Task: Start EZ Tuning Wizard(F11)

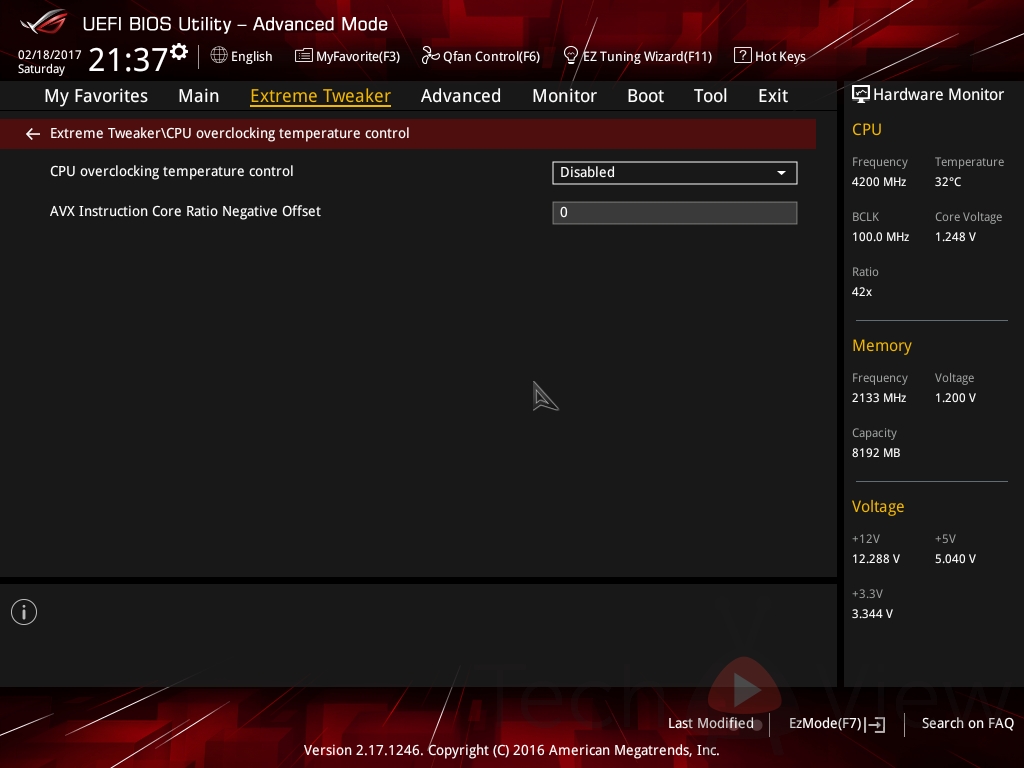Action: [638, 56]
